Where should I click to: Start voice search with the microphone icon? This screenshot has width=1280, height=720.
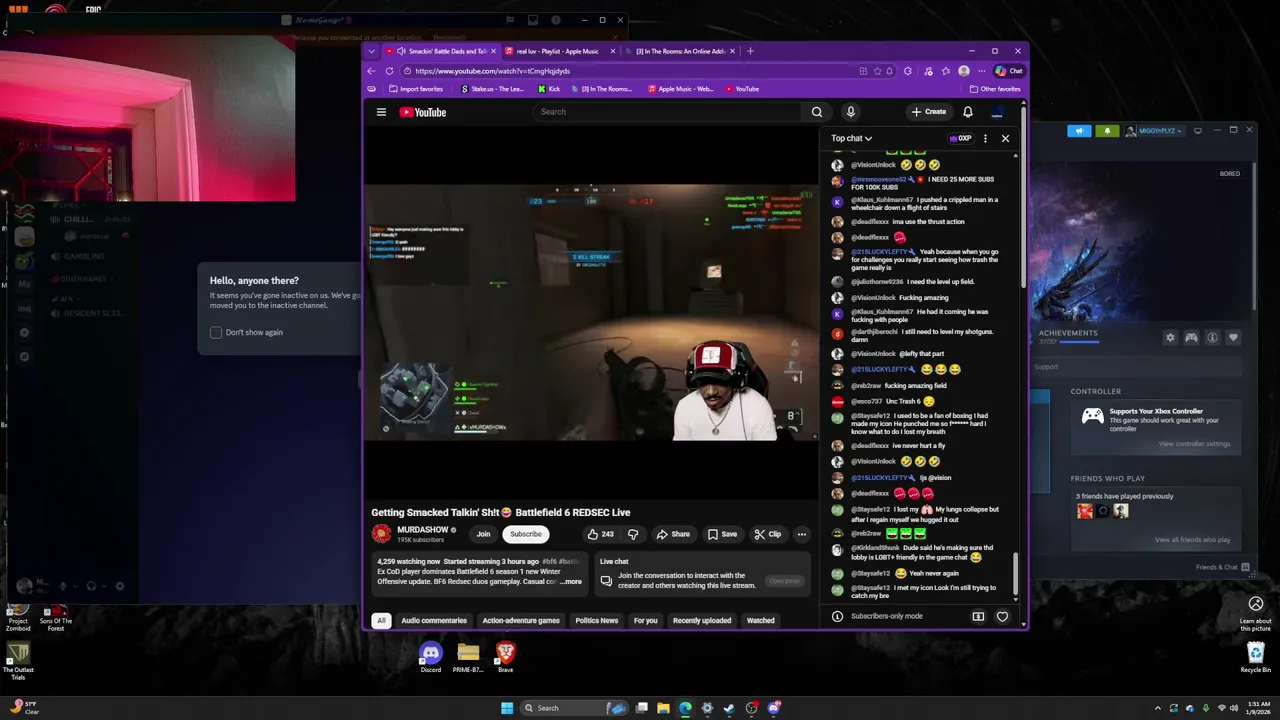tap(850, 112)
